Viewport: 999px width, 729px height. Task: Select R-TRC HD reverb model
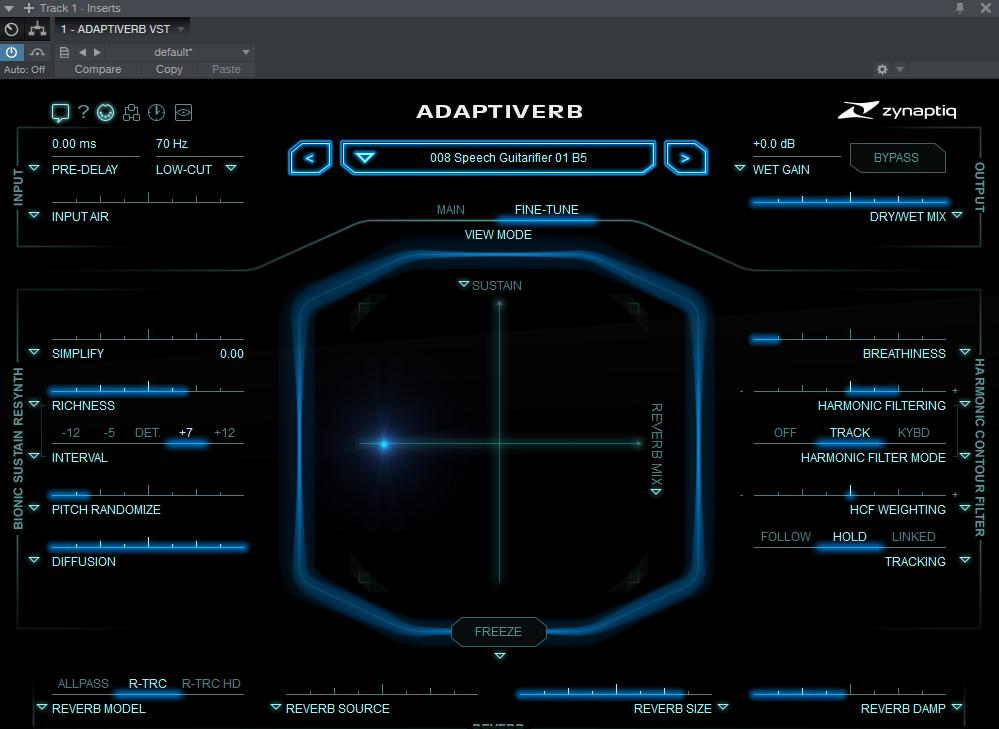click(x=211, y=684)
